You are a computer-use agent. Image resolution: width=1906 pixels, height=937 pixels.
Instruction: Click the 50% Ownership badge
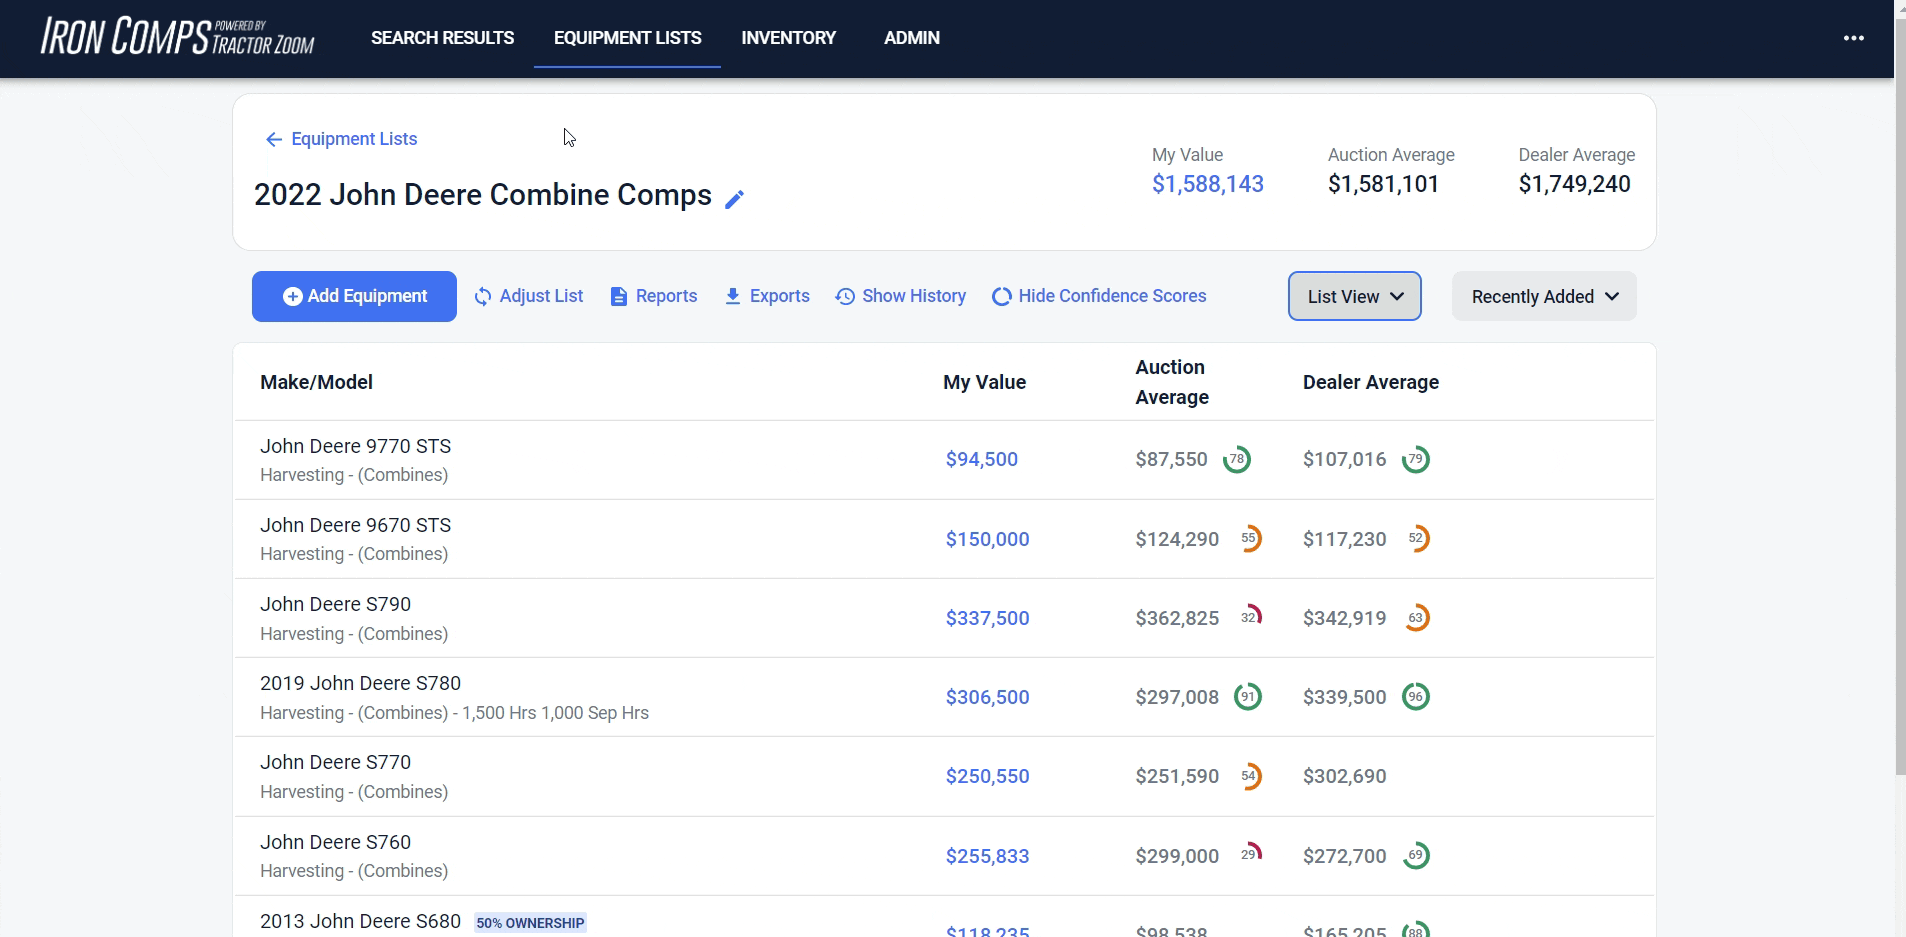[530, 923]
